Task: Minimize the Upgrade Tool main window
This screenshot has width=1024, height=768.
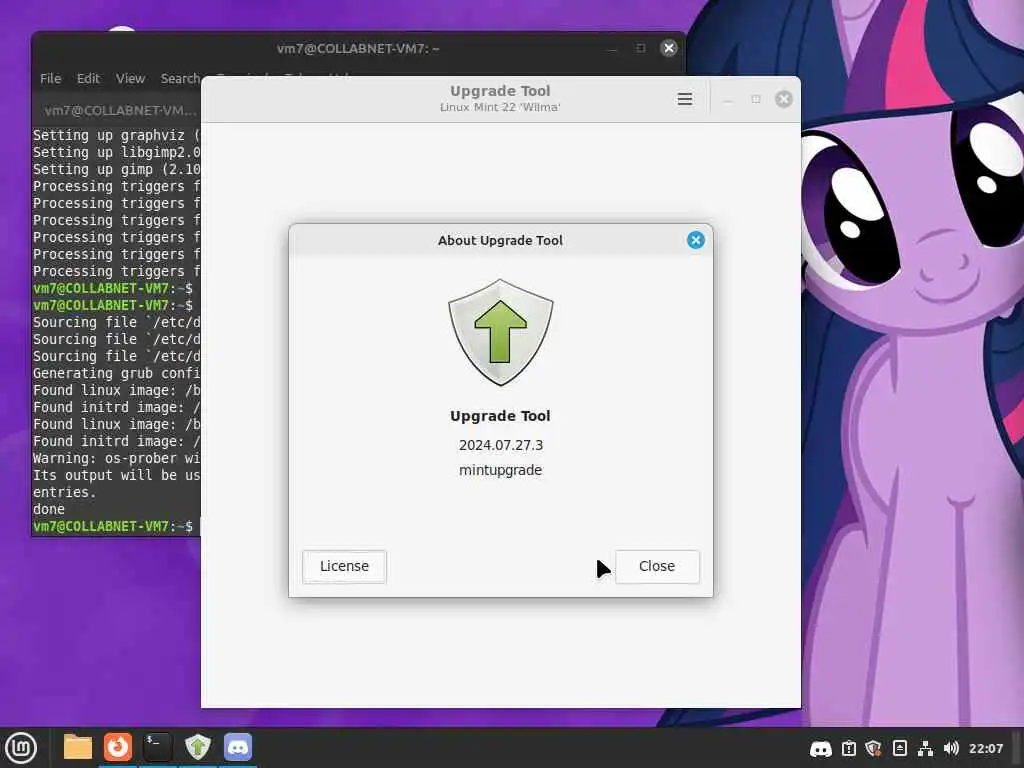Action: click(728, 99)
